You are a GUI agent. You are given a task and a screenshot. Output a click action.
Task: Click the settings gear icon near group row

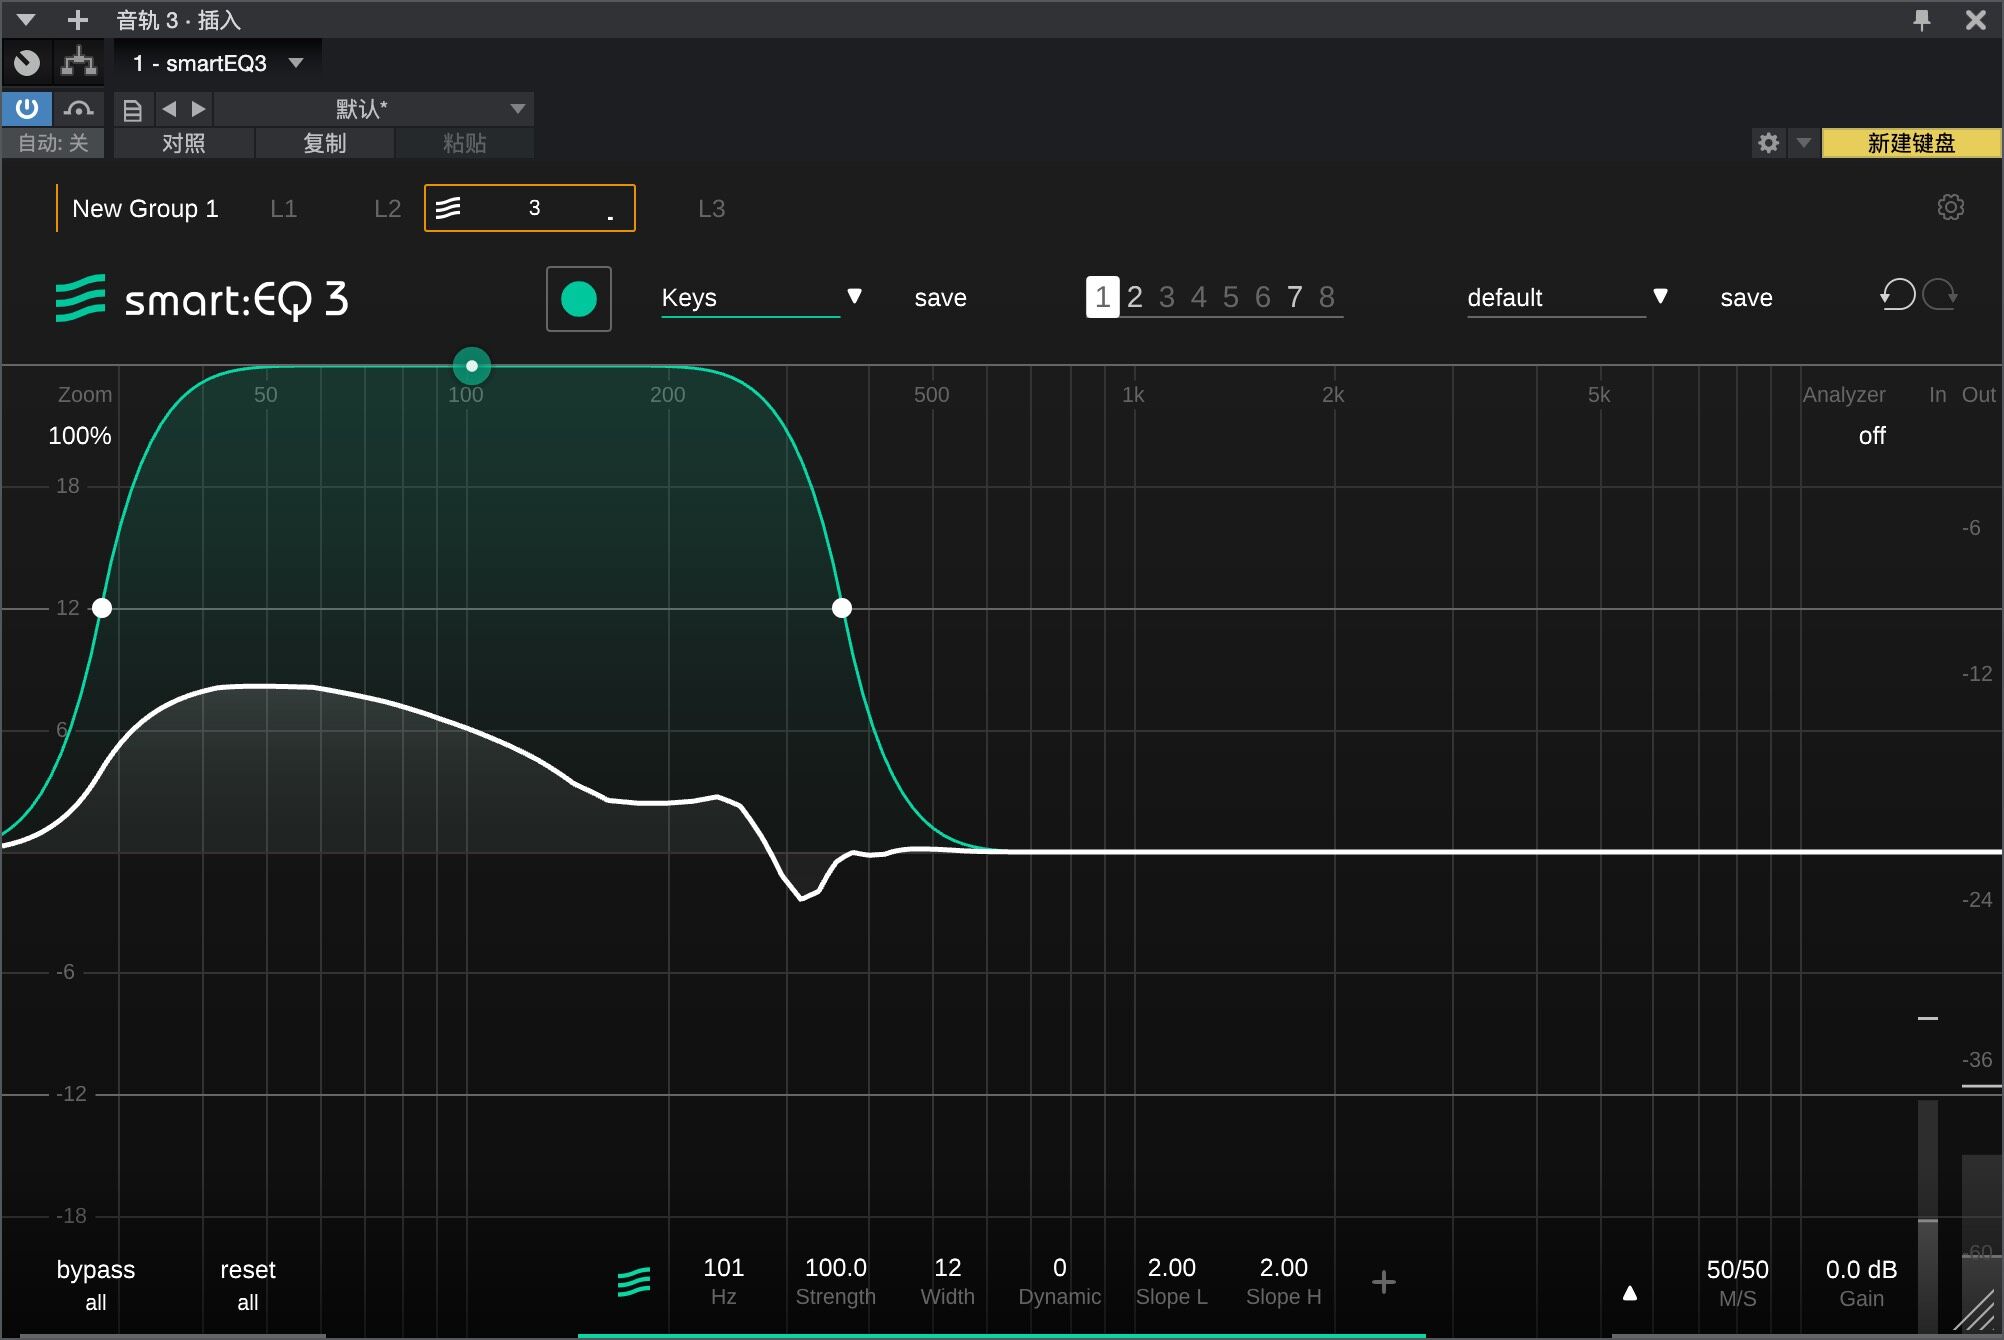1951,207
